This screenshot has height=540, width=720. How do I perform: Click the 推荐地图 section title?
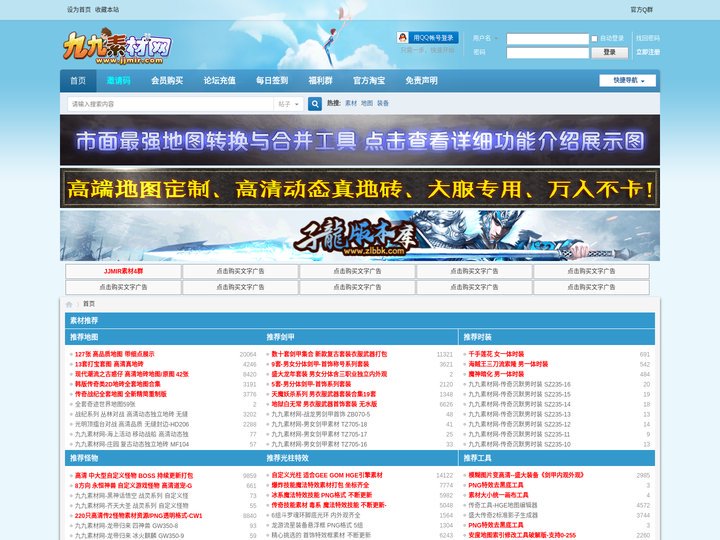coord(84,337)
